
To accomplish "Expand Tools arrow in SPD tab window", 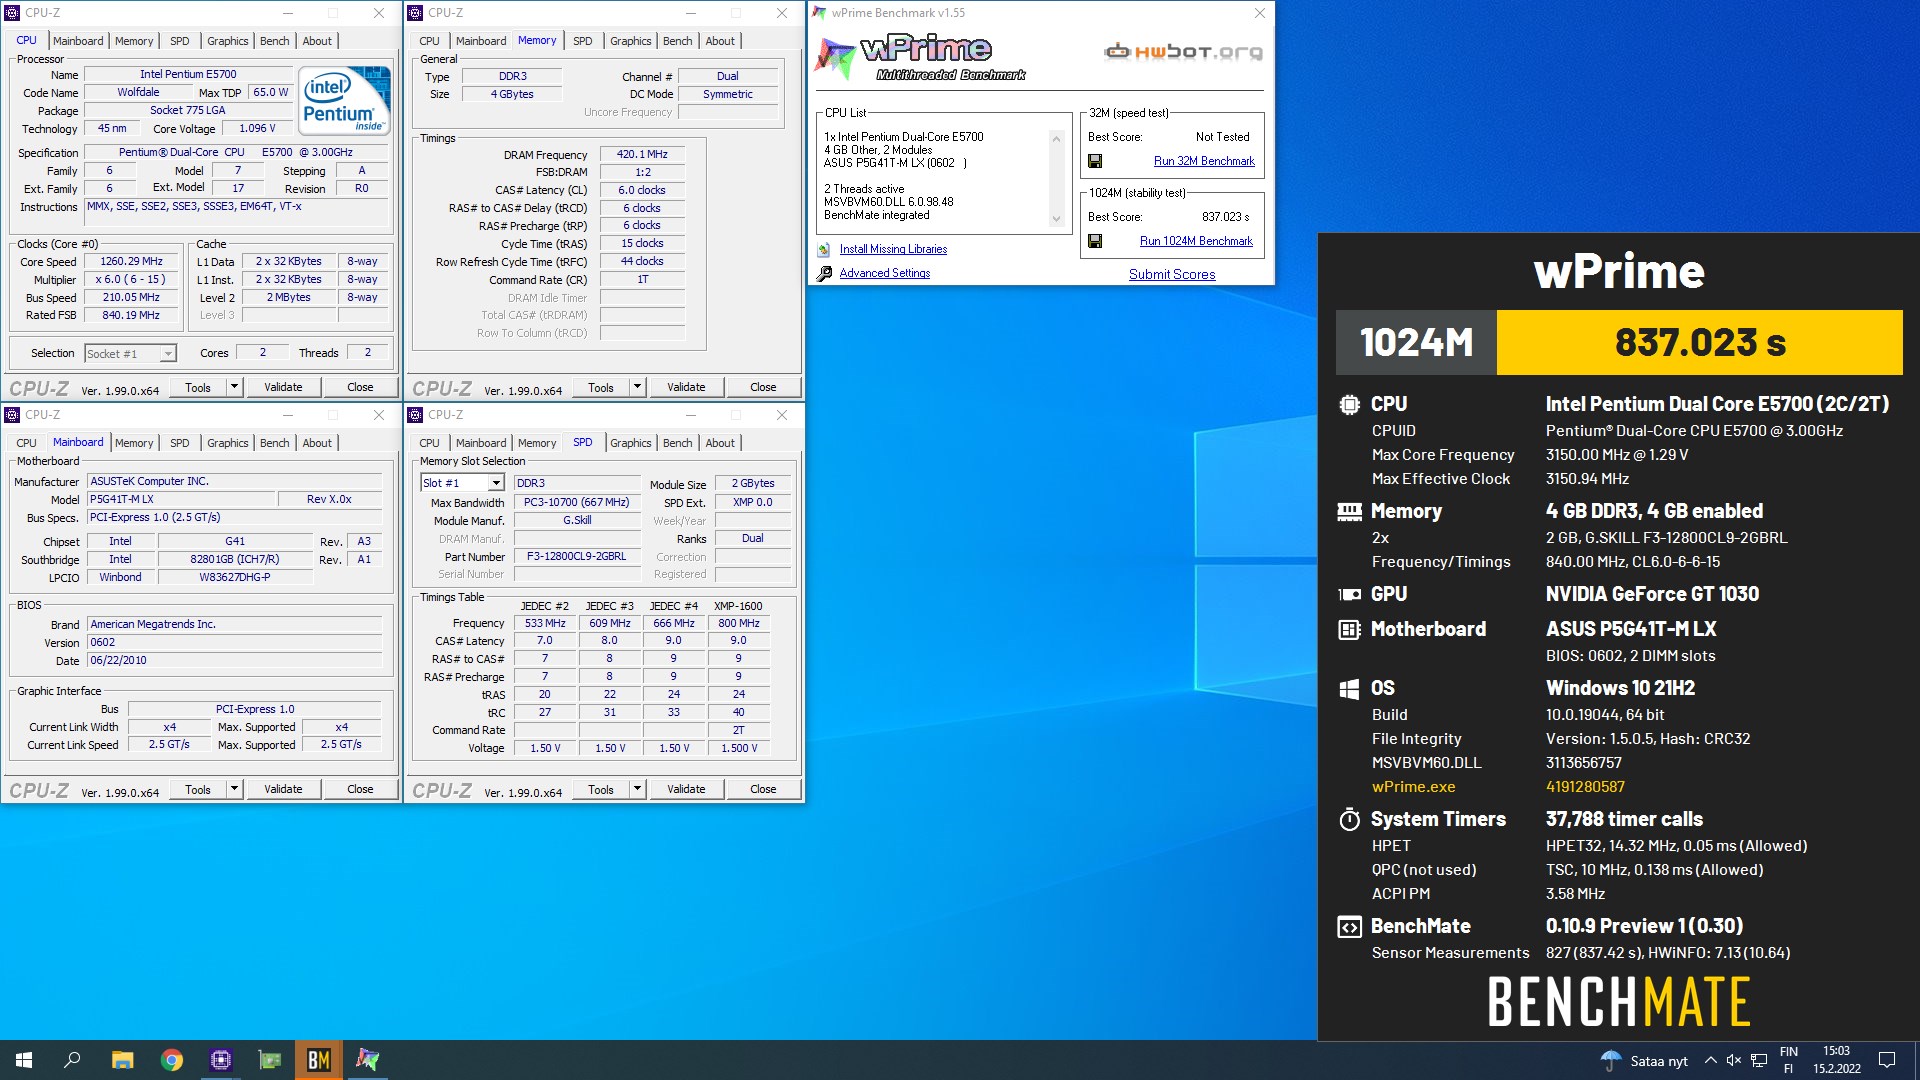I will pos(637,789).
